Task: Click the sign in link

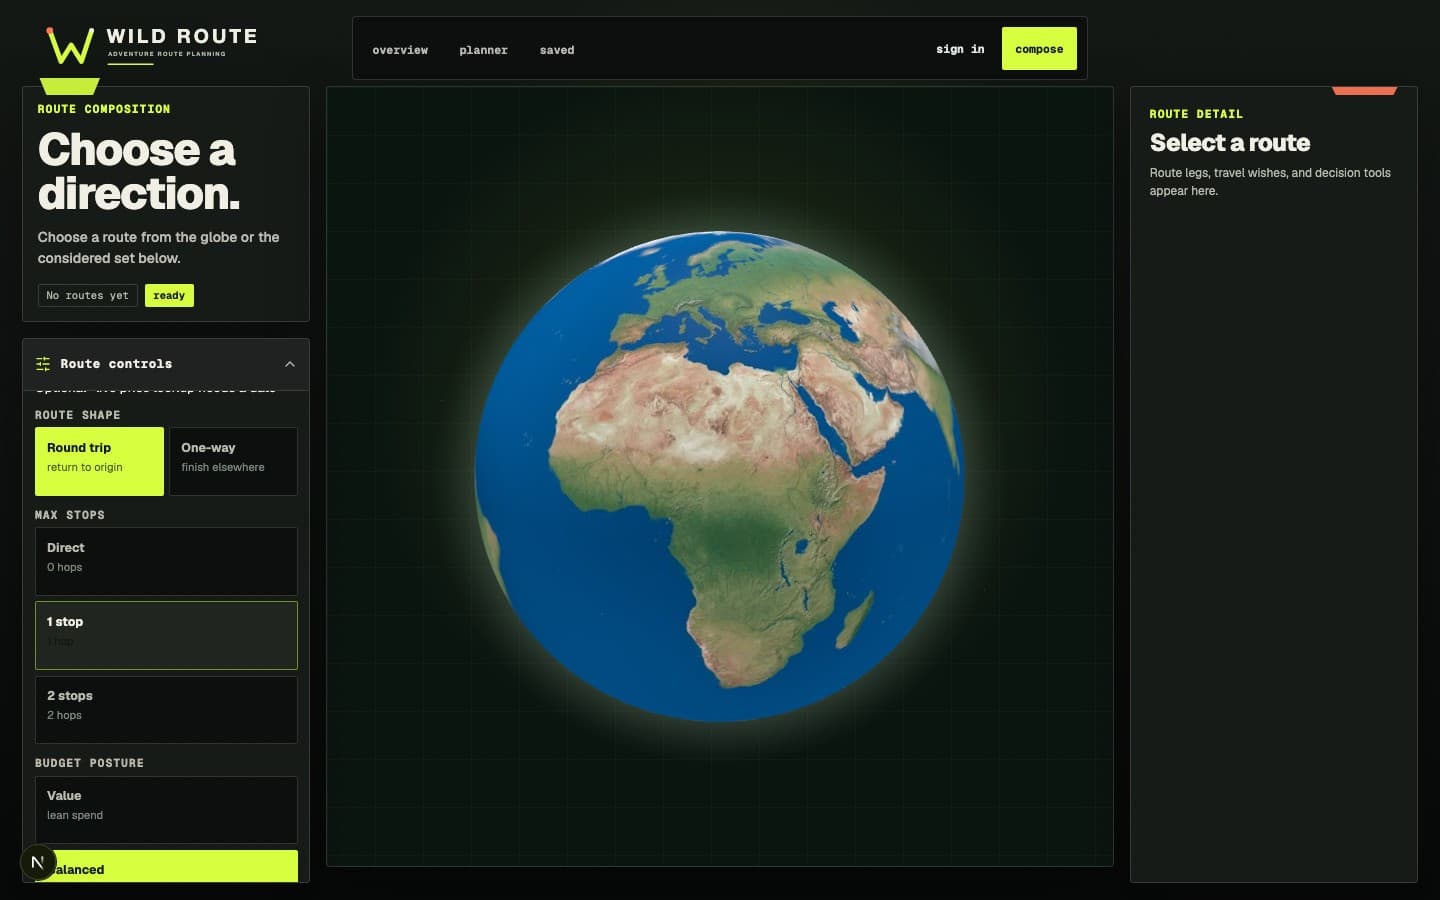Action: [960, 49]
